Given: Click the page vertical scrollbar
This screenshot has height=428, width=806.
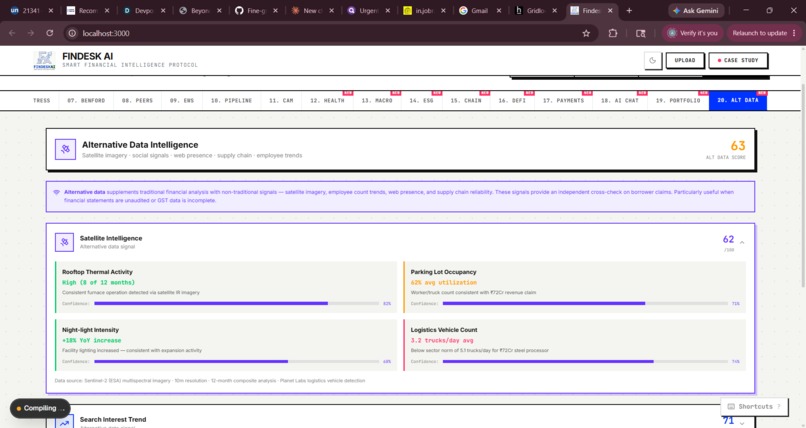Looking at the screenshot, I should pyautogui.click(x=803, y=185).
